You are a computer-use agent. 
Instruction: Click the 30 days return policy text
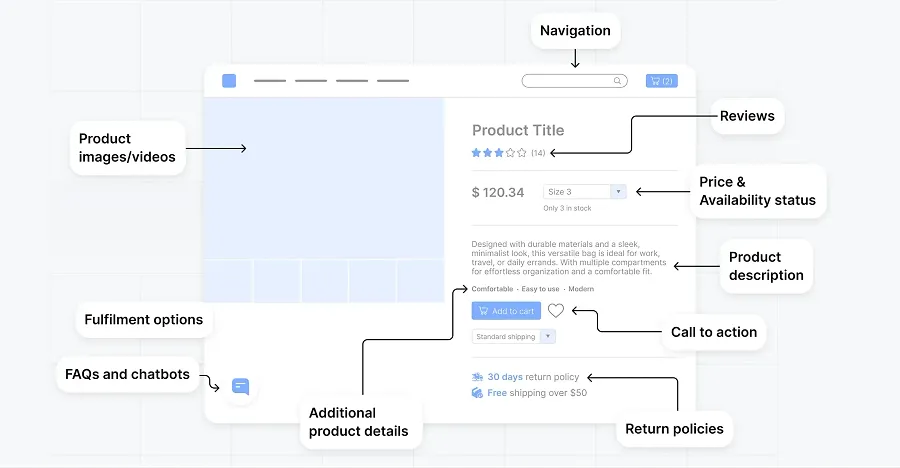(533, 377)
